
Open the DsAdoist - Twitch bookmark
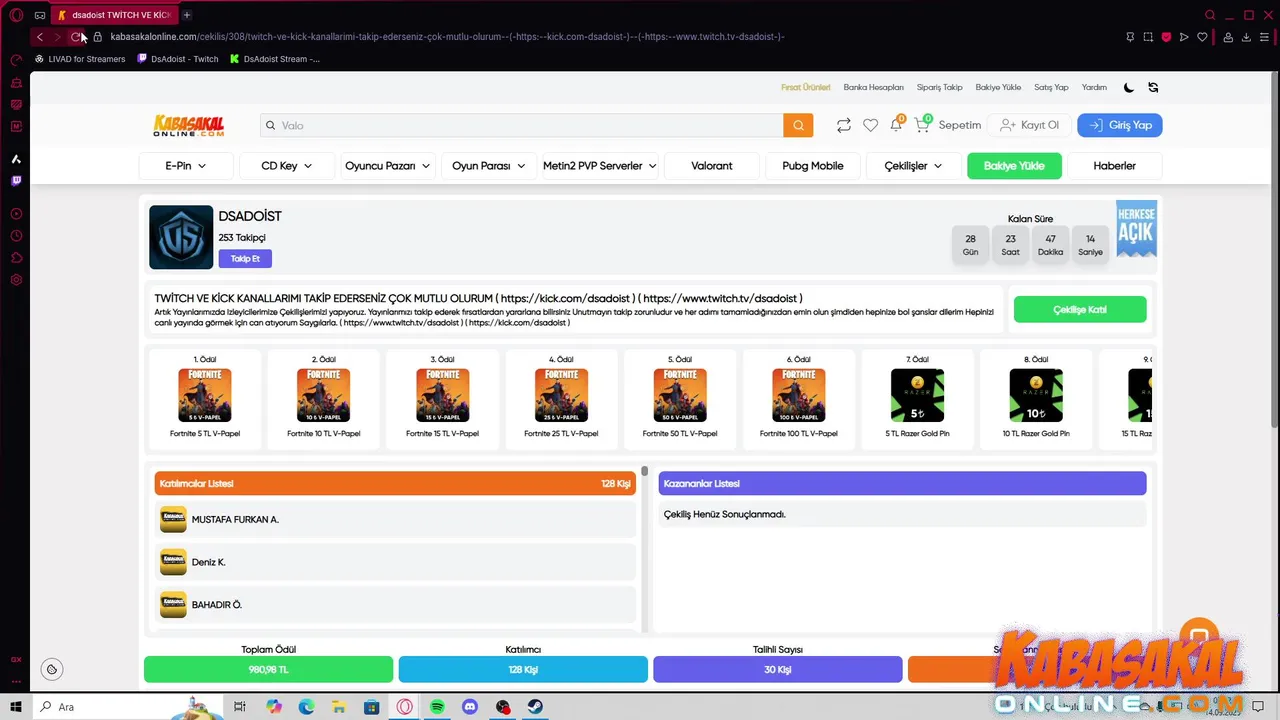pyautogui.click(x=178, y=59)
